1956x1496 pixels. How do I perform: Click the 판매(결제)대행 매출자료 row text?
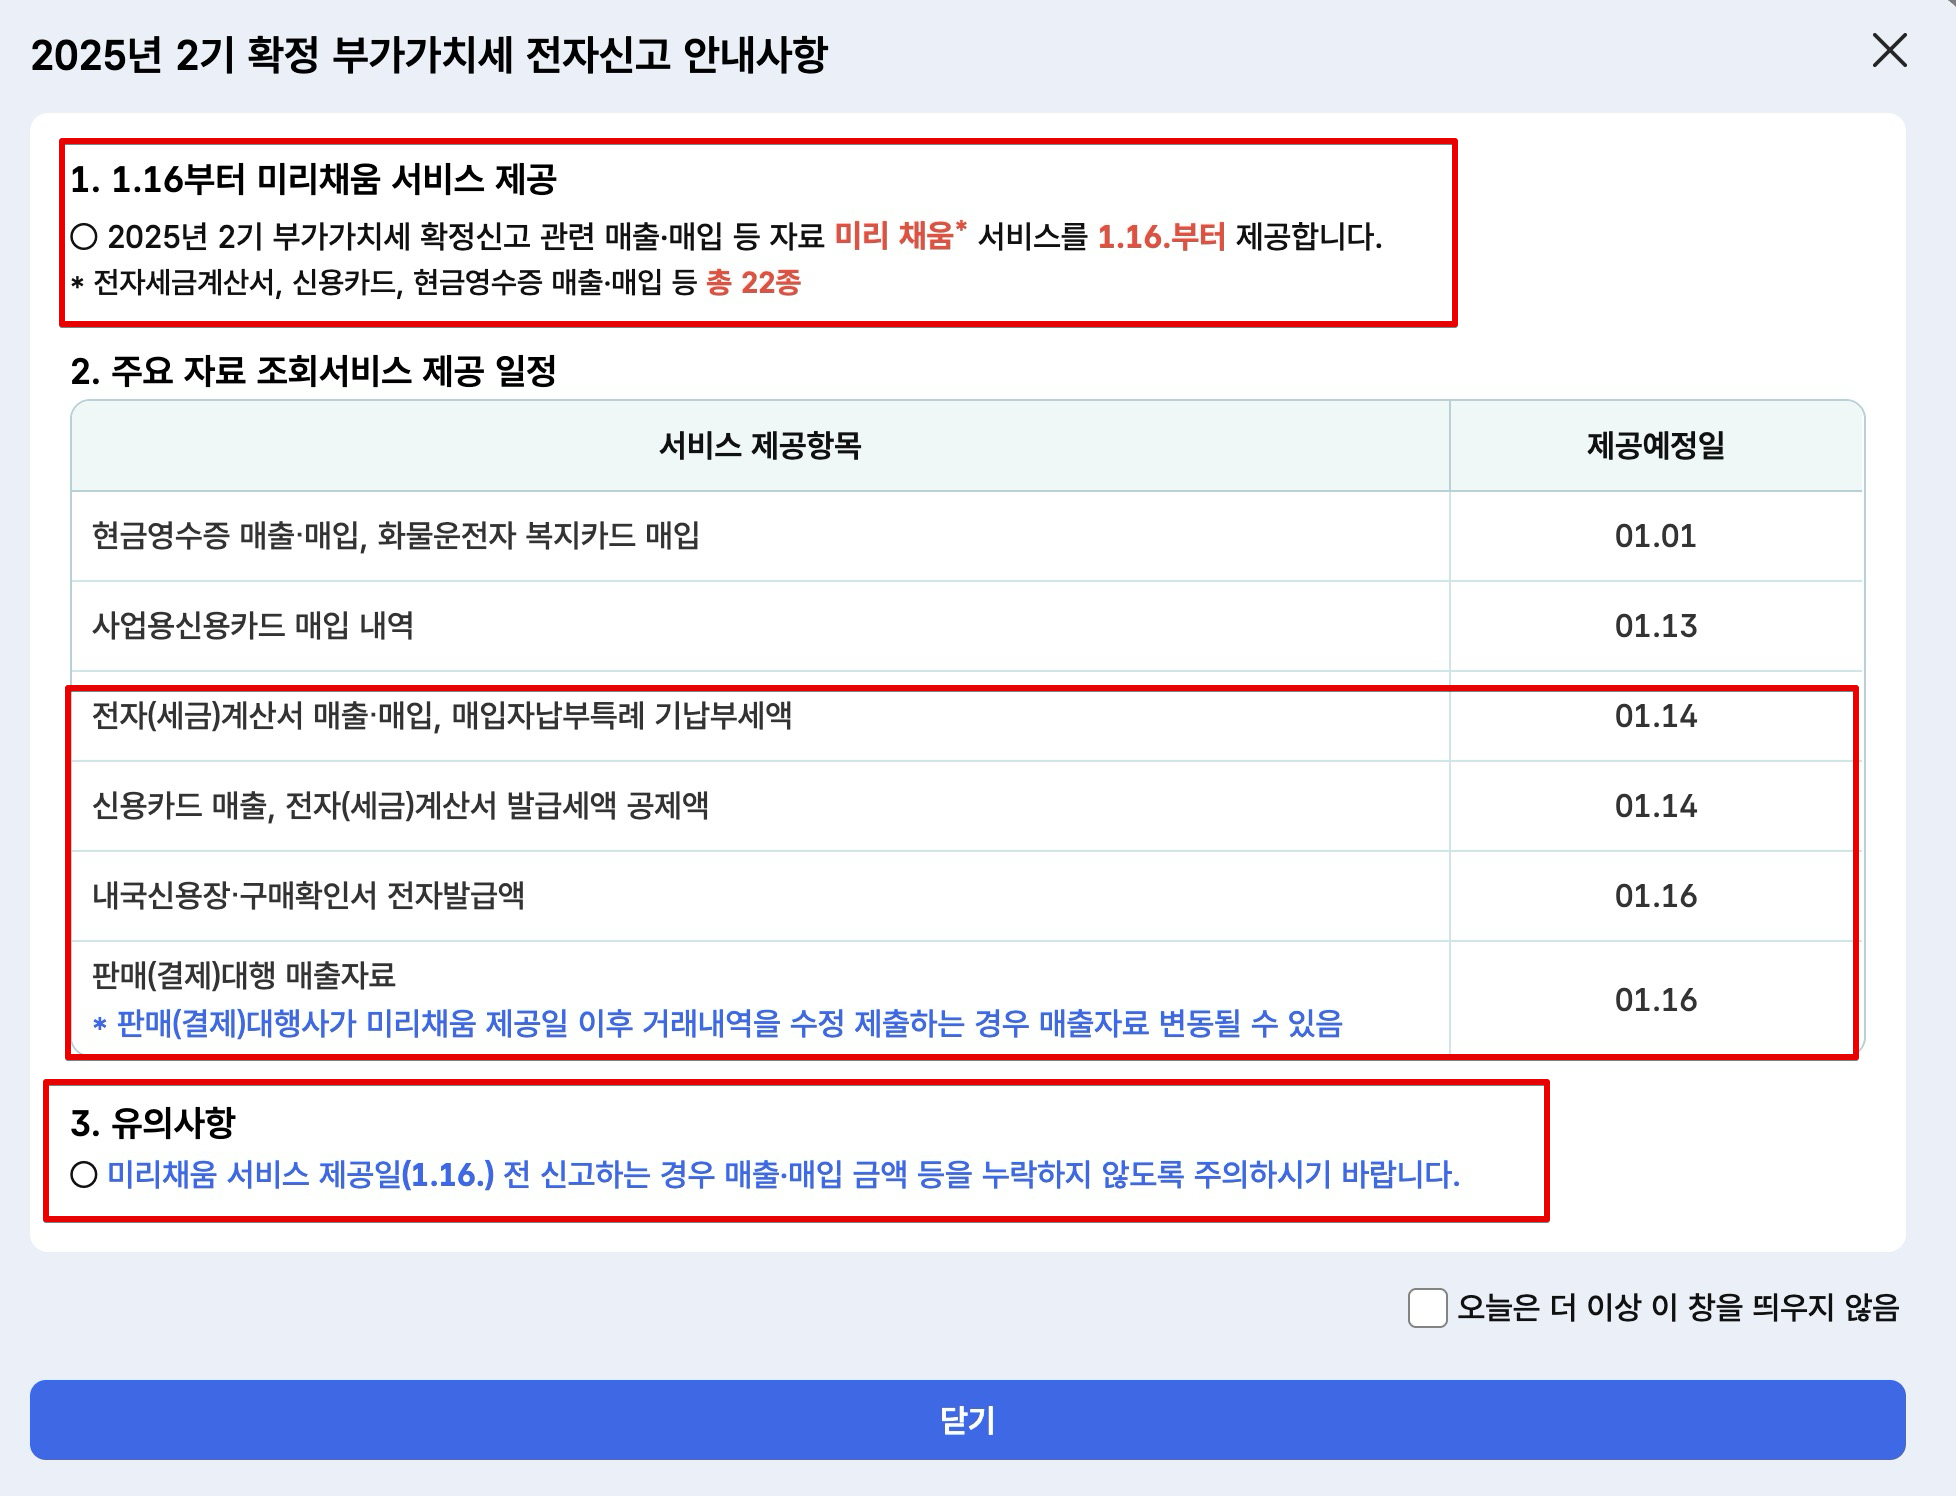[x=244, y=975]
